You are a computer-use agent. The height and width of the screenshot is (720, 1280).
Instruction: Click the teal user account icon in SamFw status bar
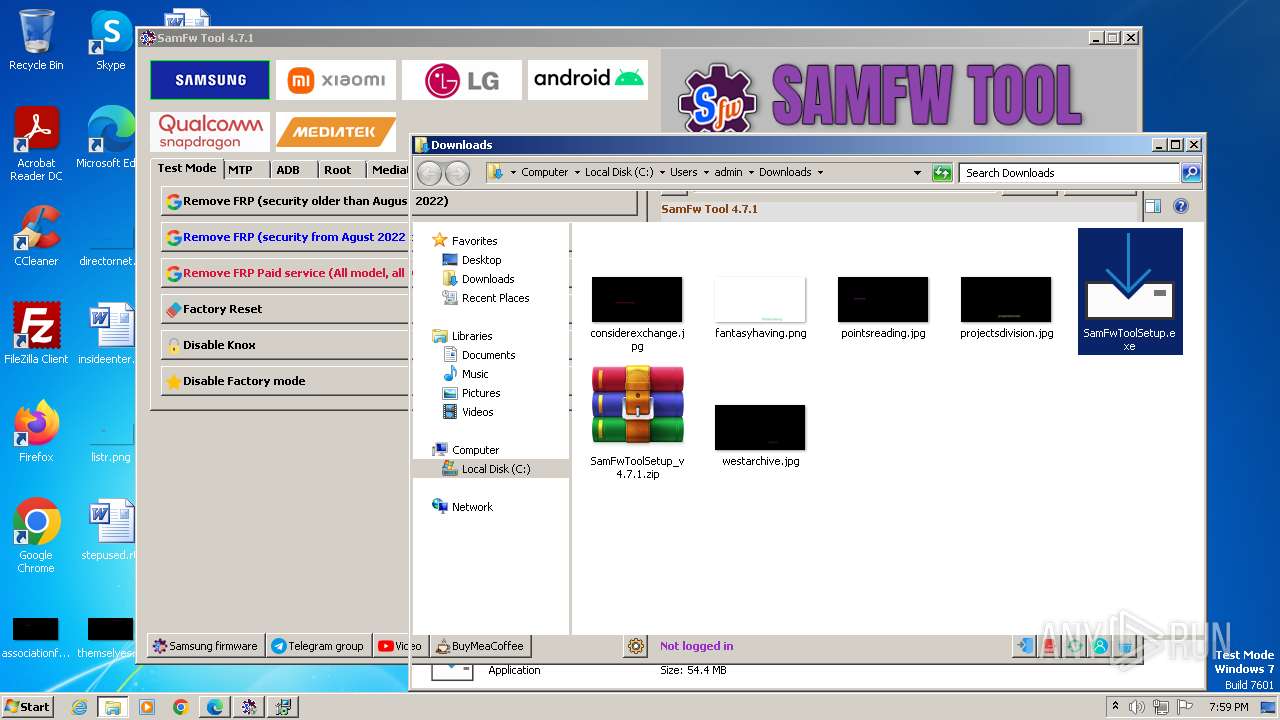click(x=1100, y=646)
